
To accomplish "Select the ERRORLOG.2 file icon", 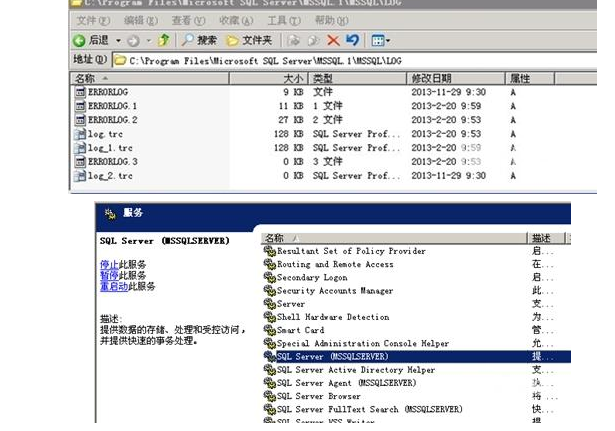I will tap(80, 120).
